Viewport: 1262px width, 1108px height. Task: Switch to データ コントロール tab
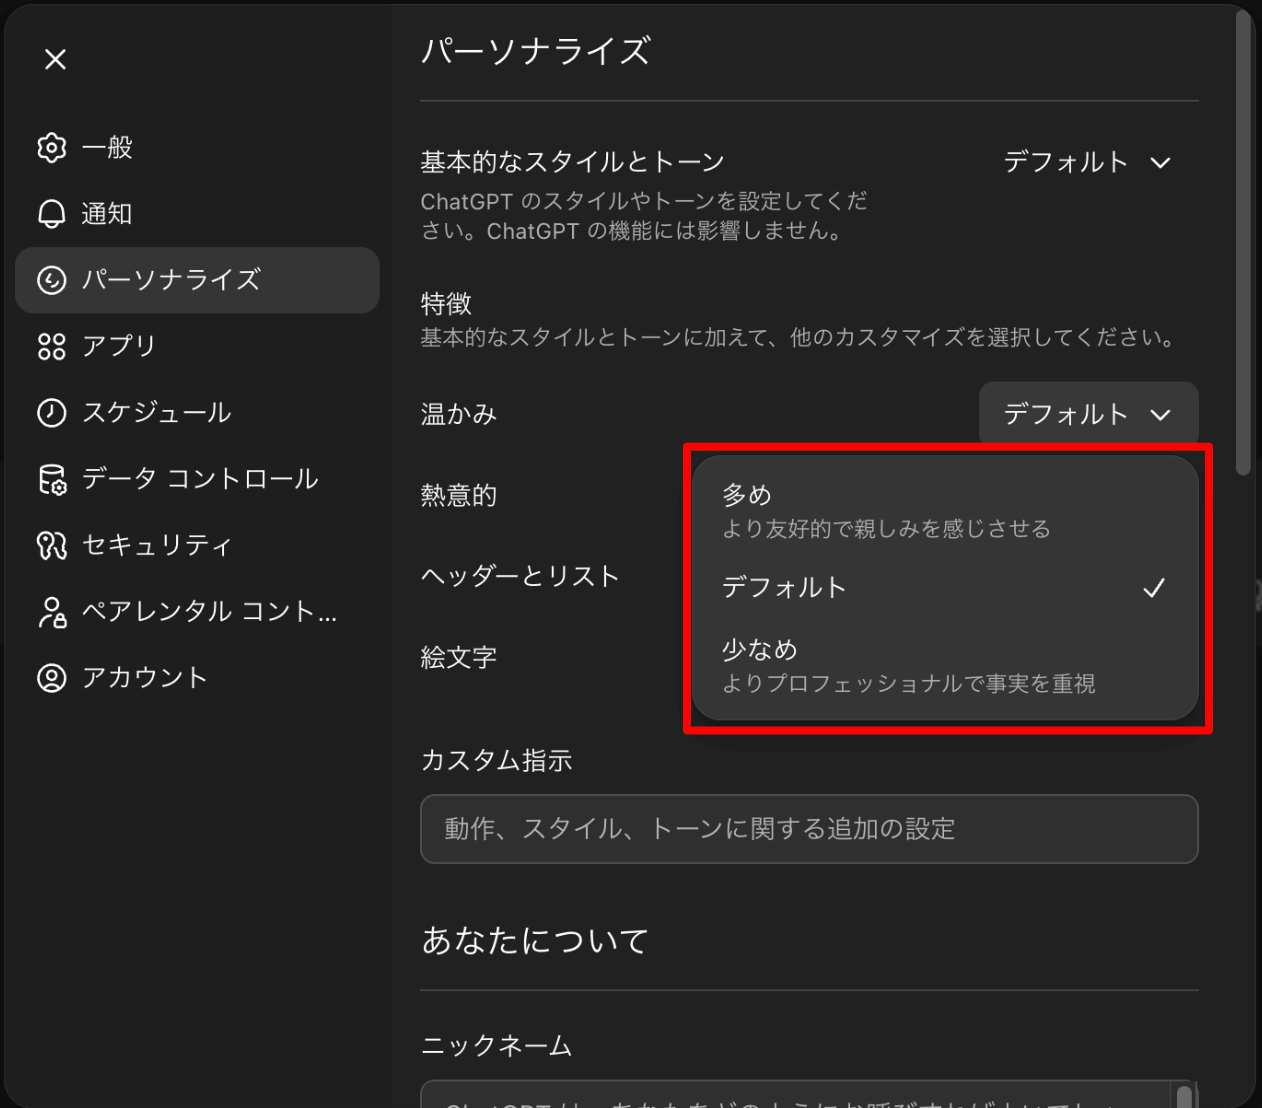tap(199, 479)
